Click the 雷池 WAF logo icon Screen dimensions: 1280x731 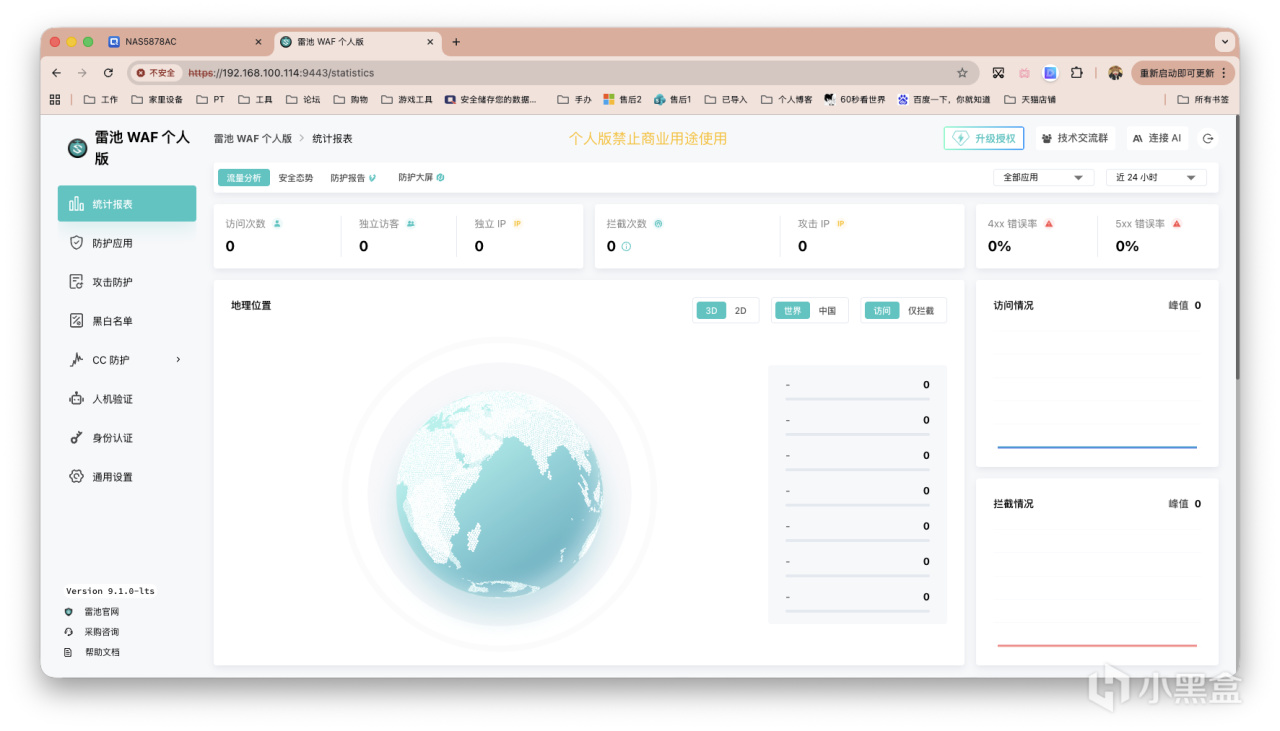click(77, 148)
